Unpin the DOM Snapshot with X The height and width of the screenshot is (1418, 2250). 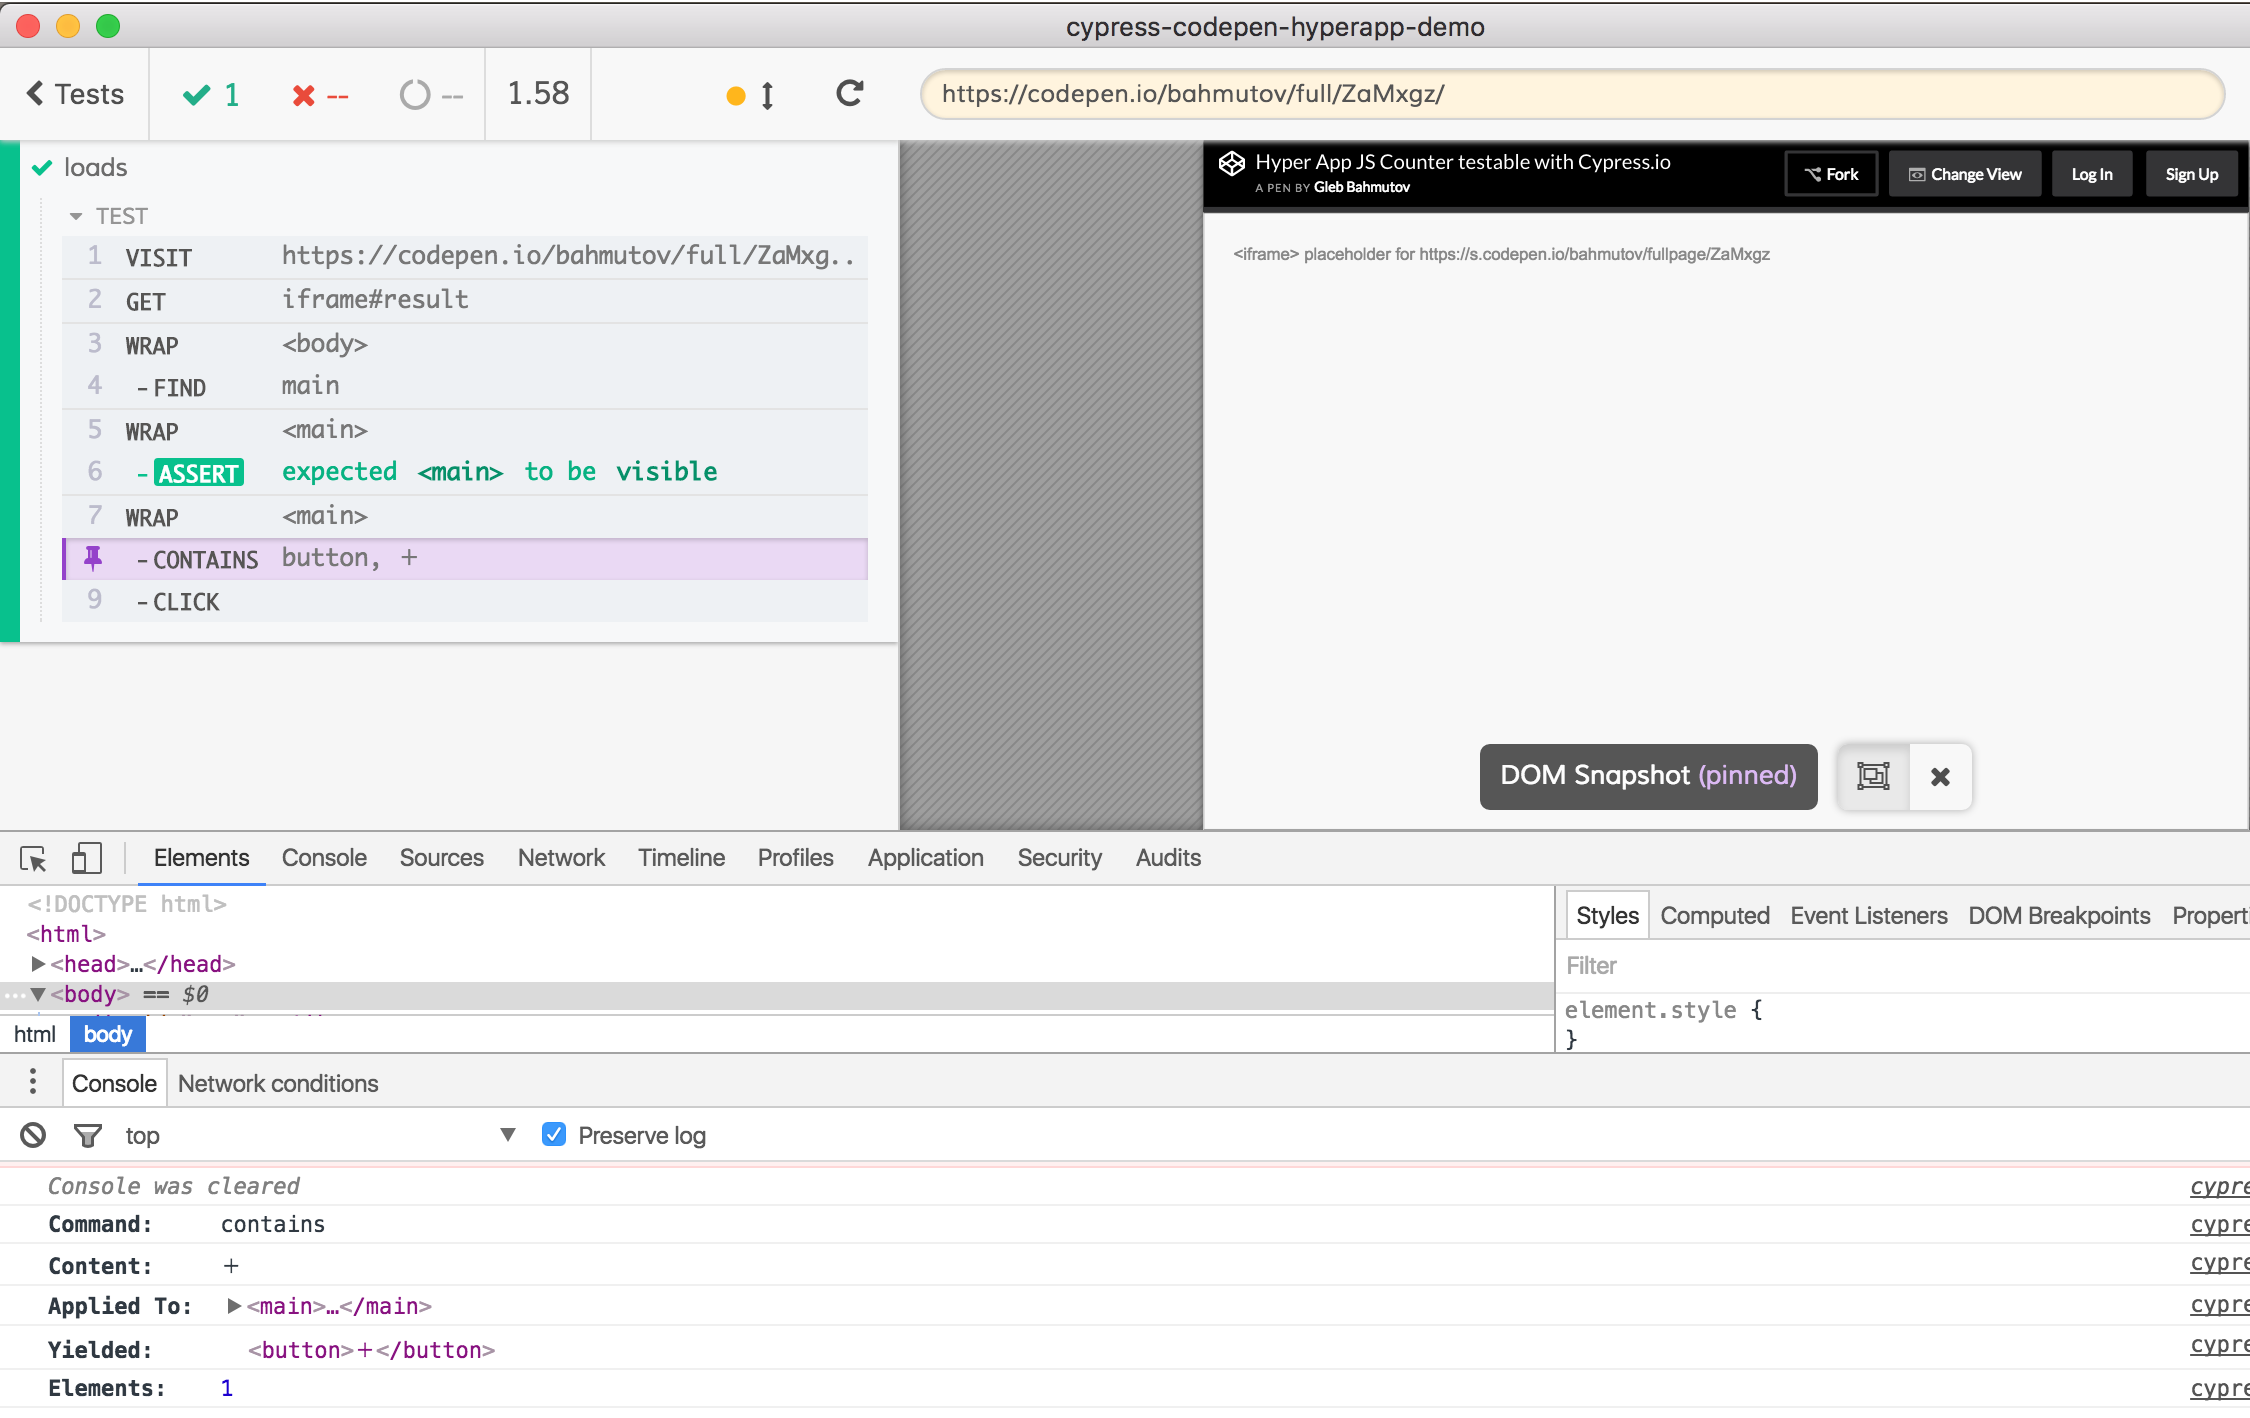(1940, 776)
